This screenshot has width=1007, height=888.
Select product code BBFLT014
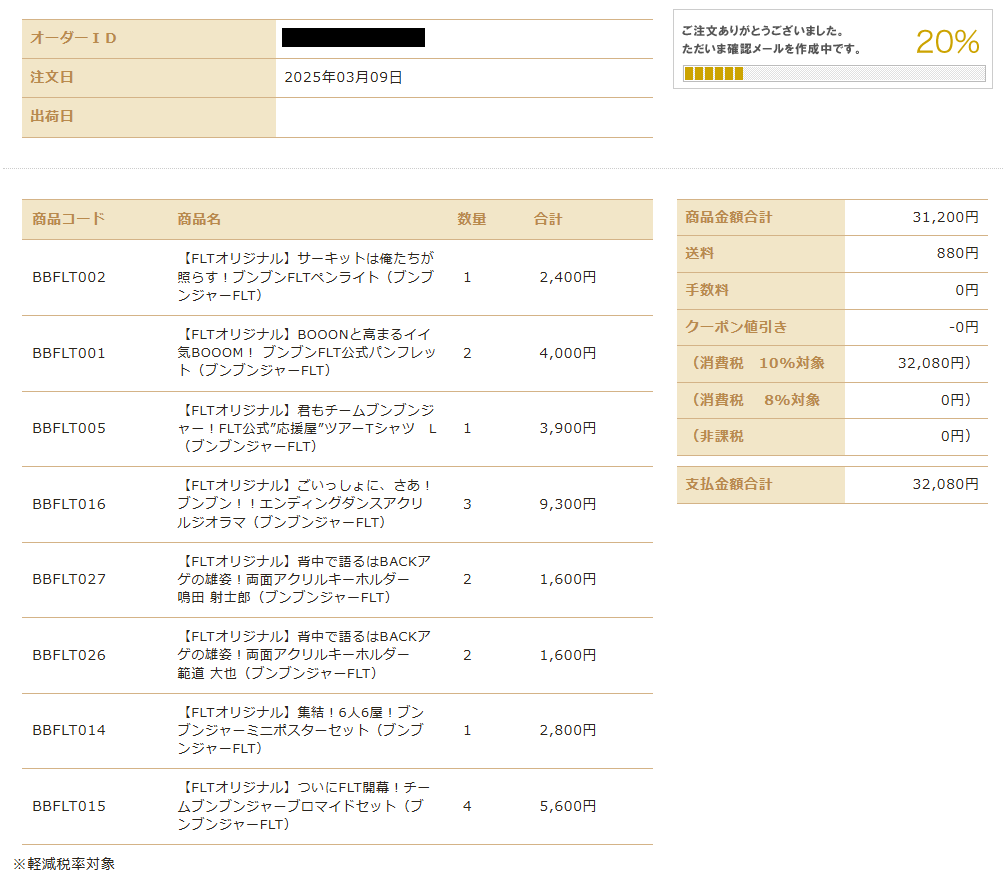[69, 730]
